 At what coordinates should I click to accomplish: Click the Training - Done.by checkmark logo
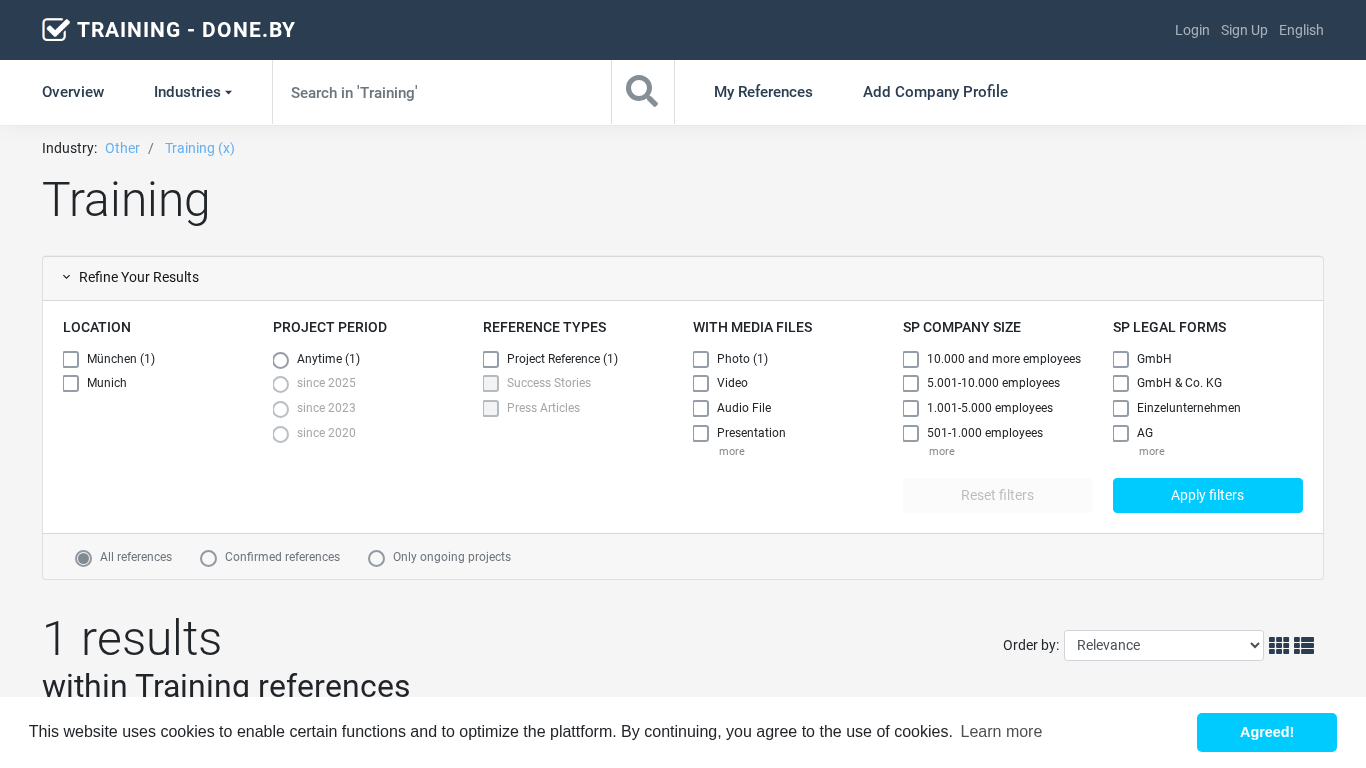click(x=56, y=30)
